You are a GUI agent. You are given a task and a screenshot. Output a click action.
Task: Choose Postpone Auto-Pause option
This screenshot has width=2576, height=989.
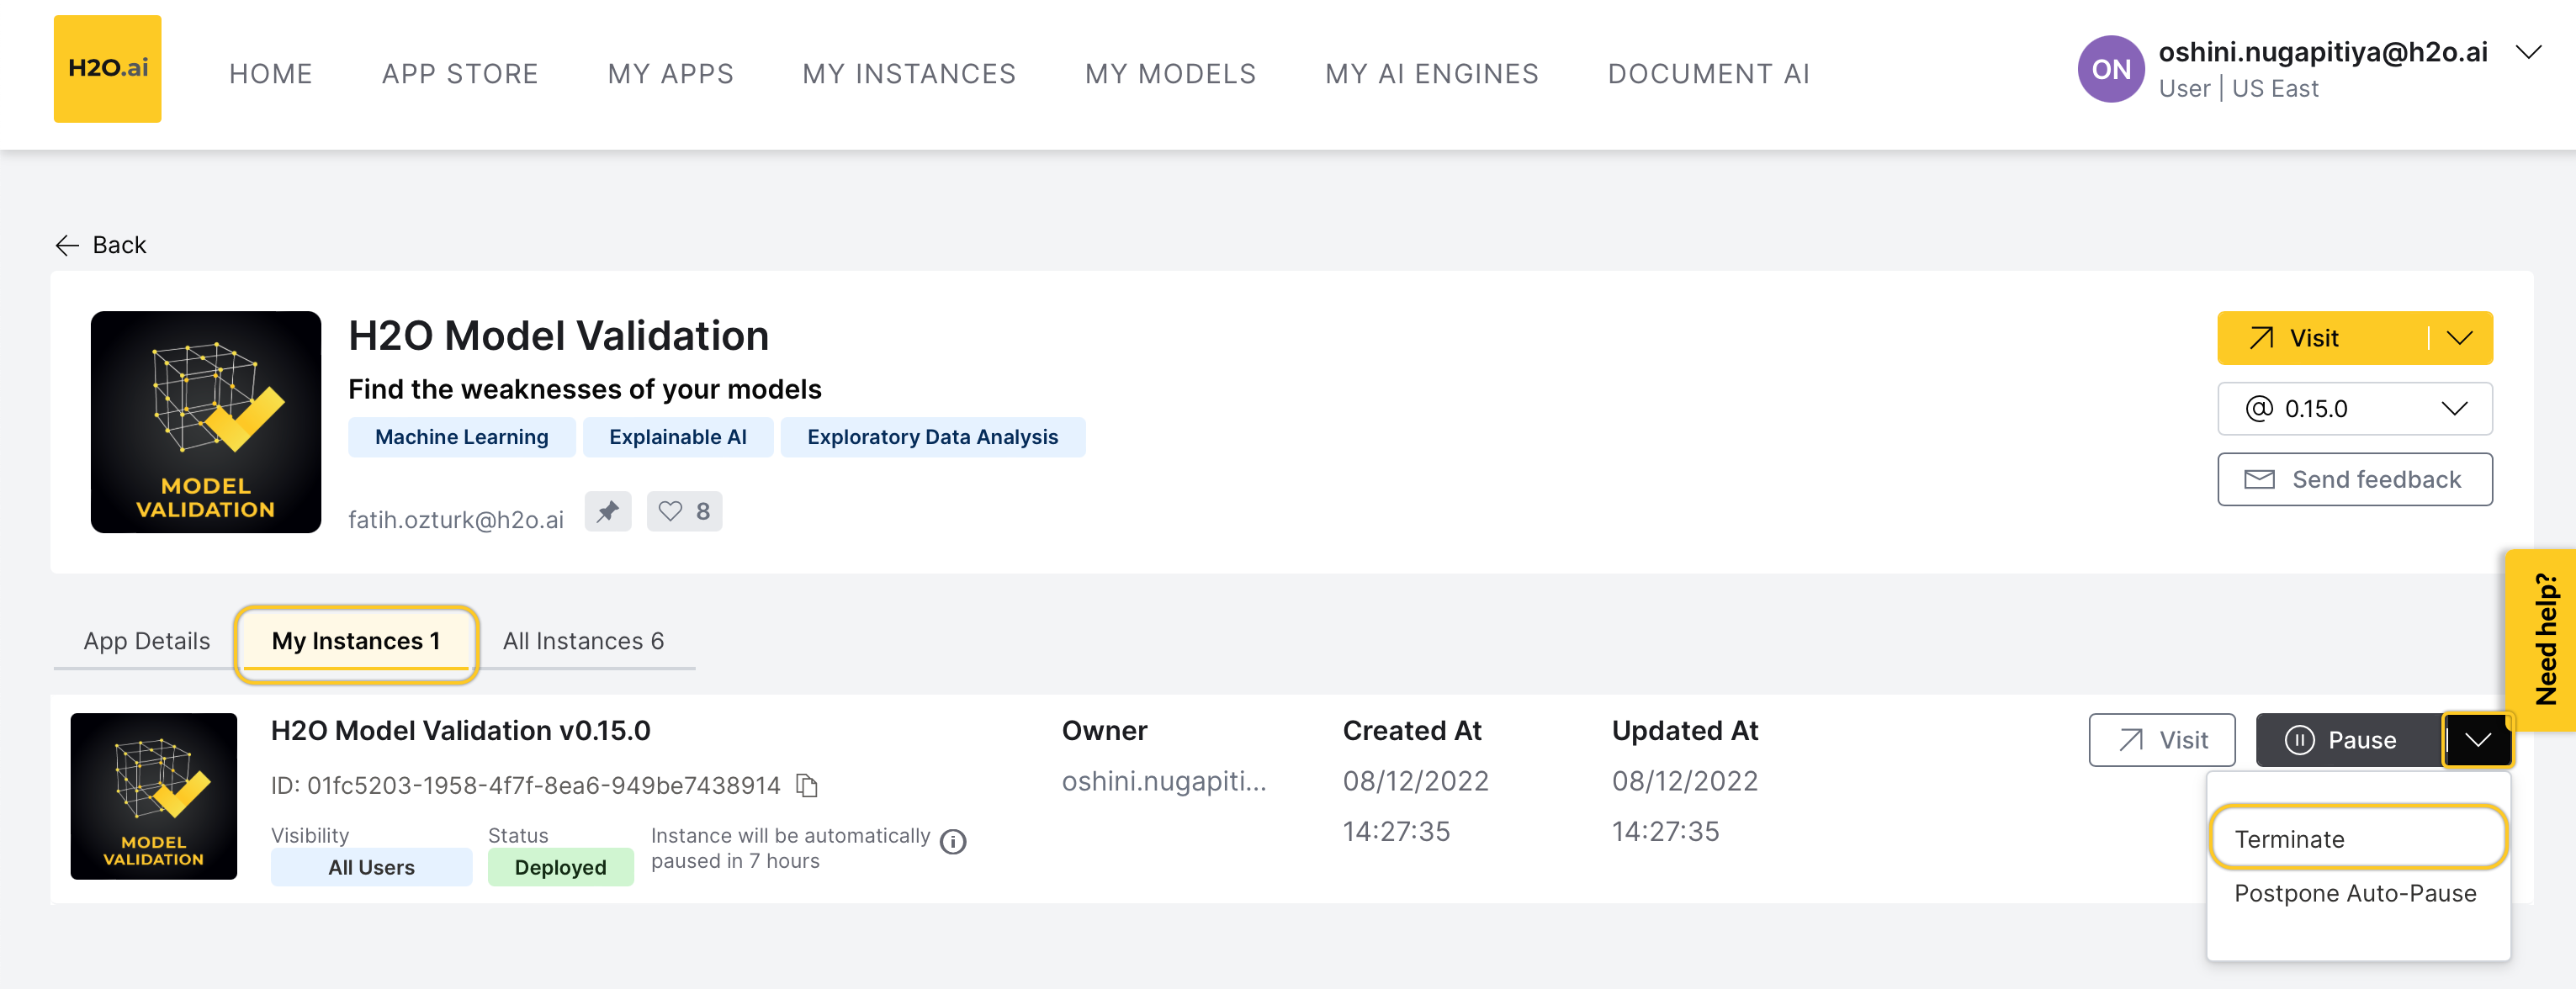click(2354, 893)
